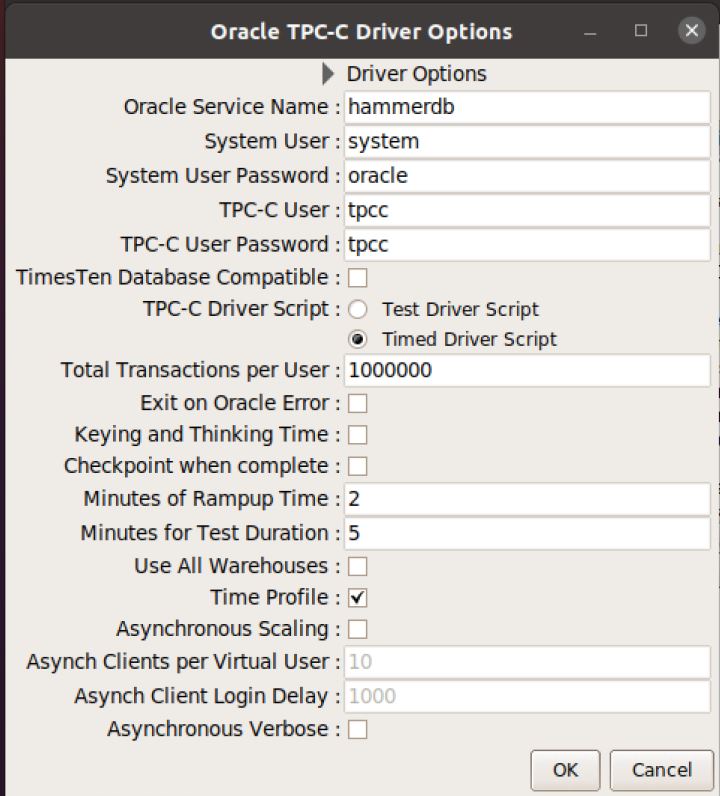Image resolution: width=720 pixels, height=796 pixels.
Task: Choose the Timed Driver Script option
Action: coord(357,339)
